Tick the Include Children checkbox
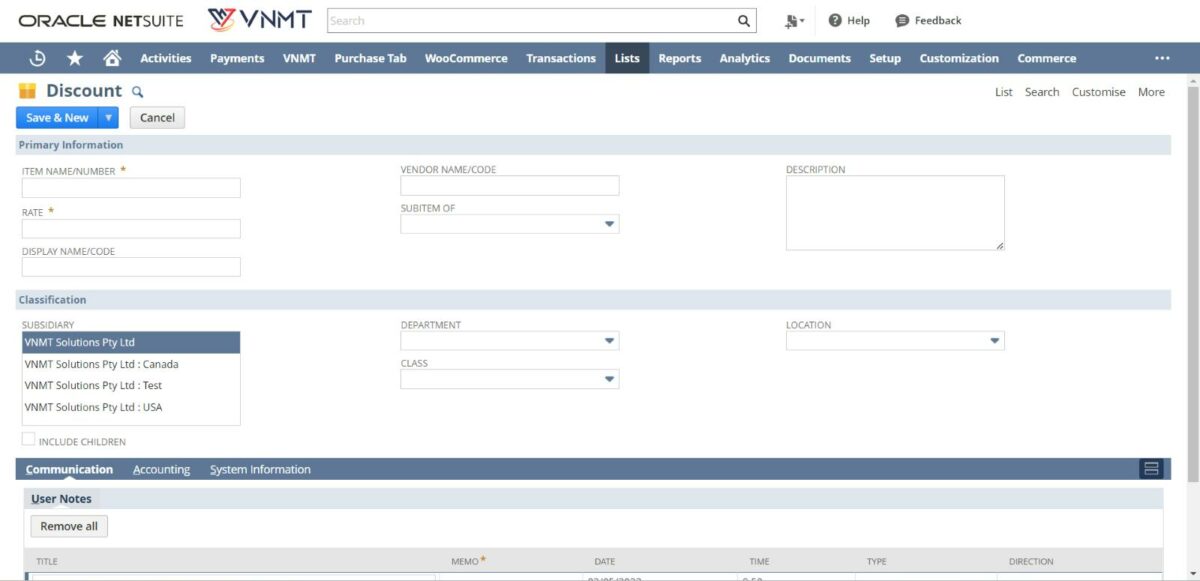The height and width of the screenshot is (581, 1200). coord(29,439)
